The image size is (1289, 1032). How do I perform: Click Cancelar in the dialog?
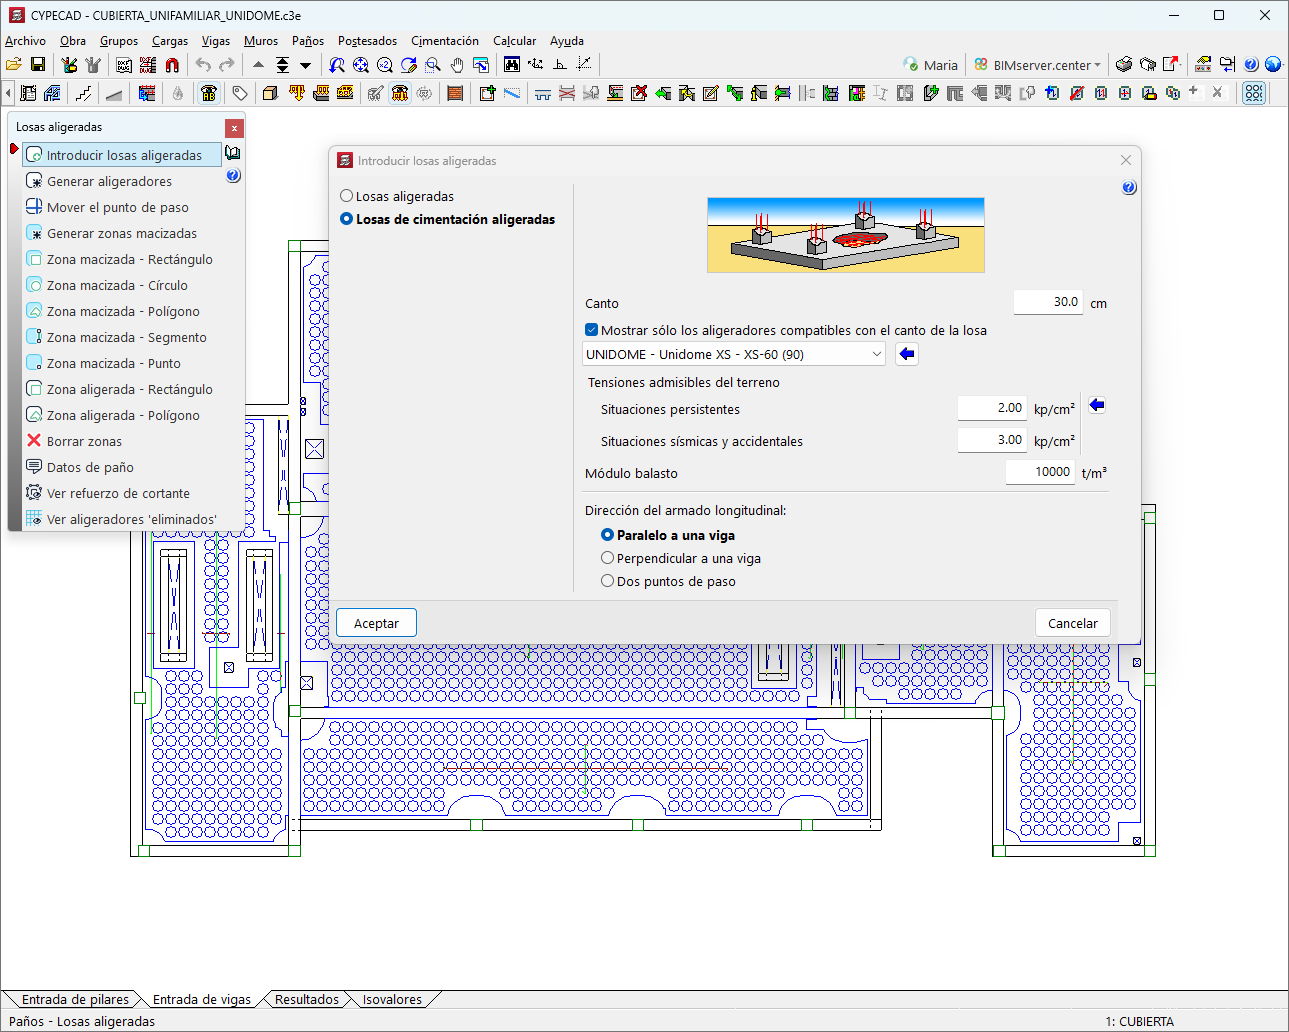[x=1072, y=623]
